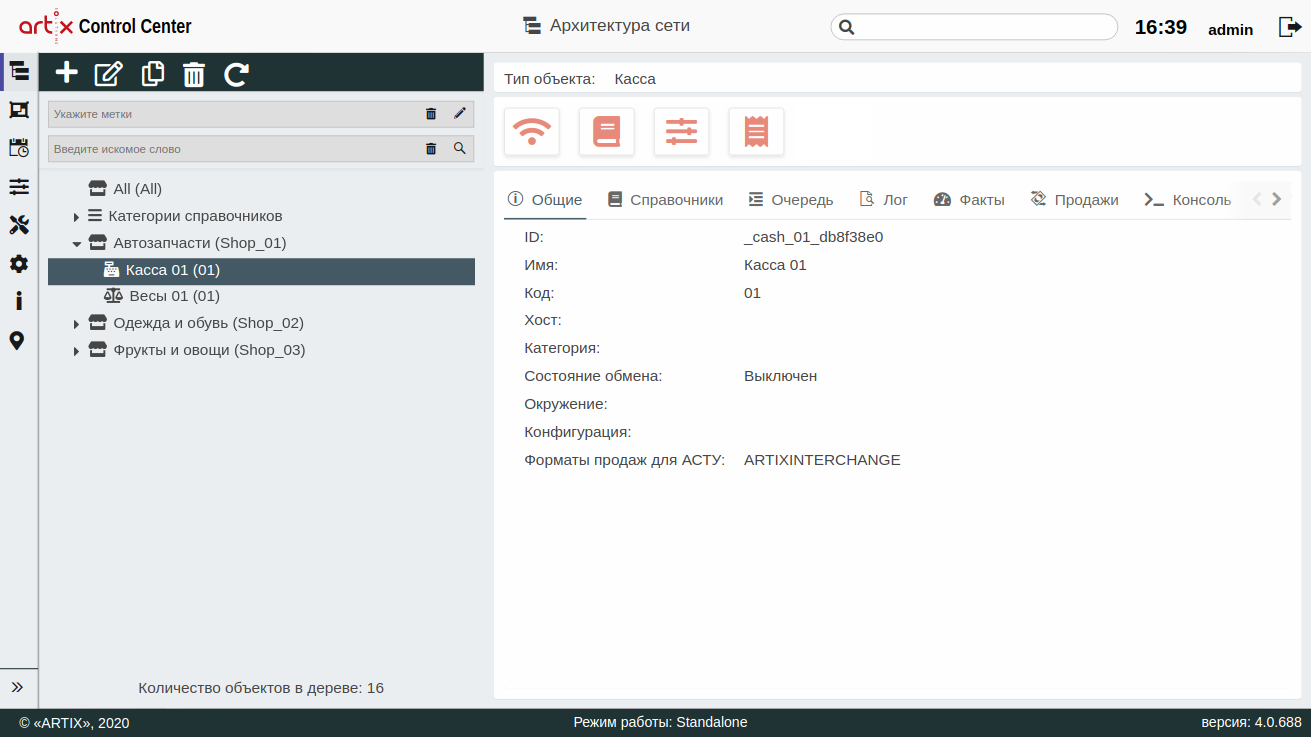Expand 'Категории справочников' tree node

(x=76, y=217)
